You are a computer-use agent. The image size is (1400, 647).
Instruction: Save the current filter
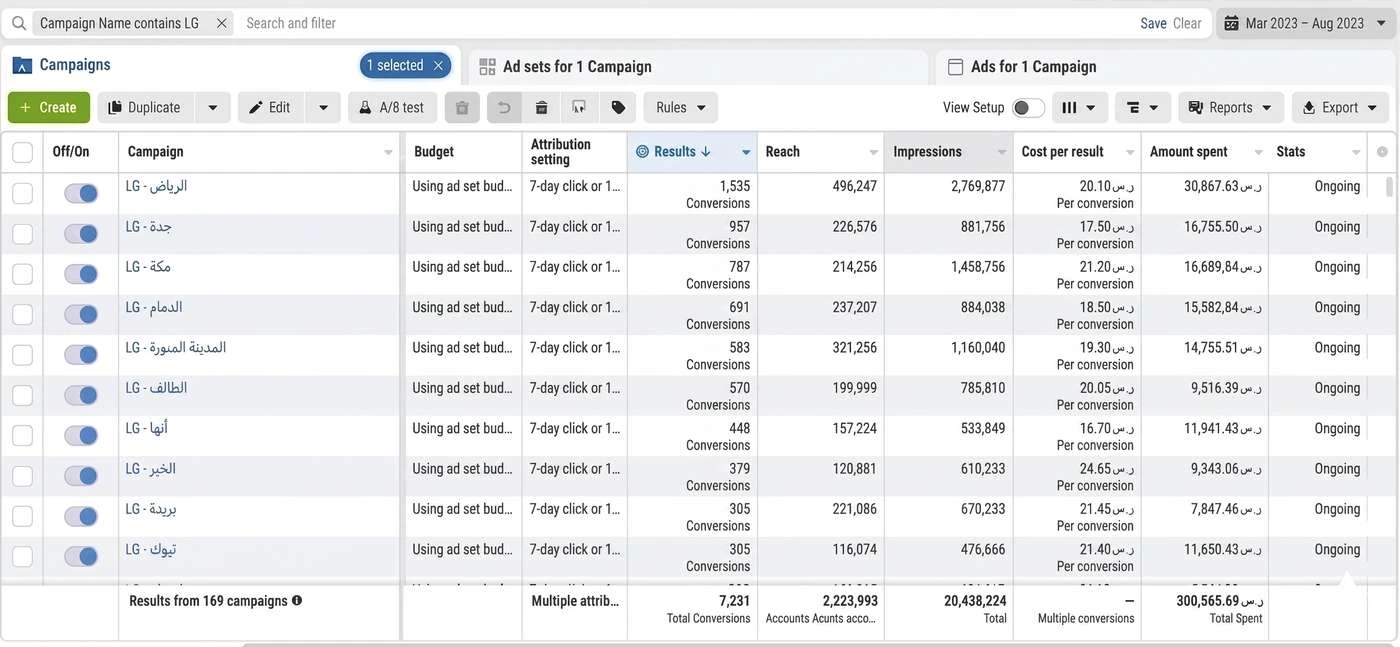[x=1153, y=23]
